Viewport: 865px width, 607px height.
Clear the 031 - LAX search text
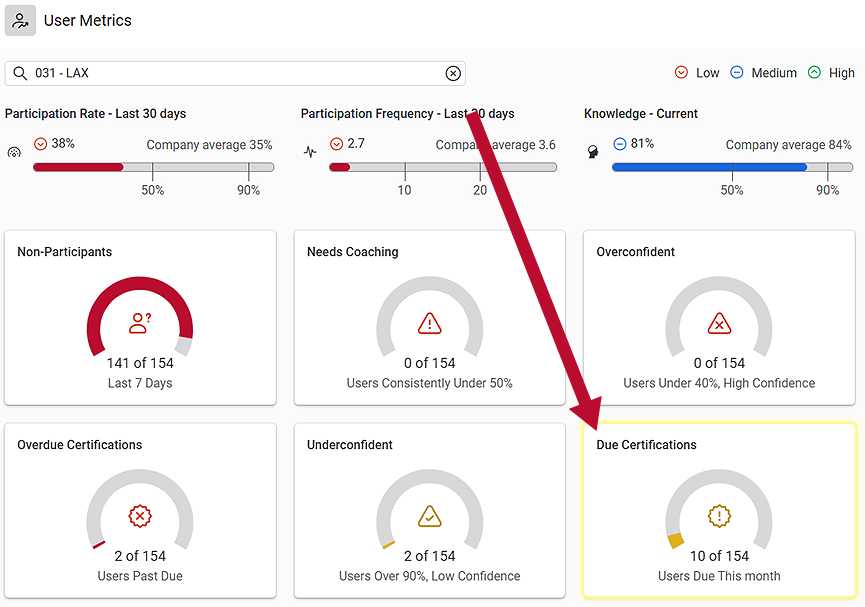tap(453, 73)
